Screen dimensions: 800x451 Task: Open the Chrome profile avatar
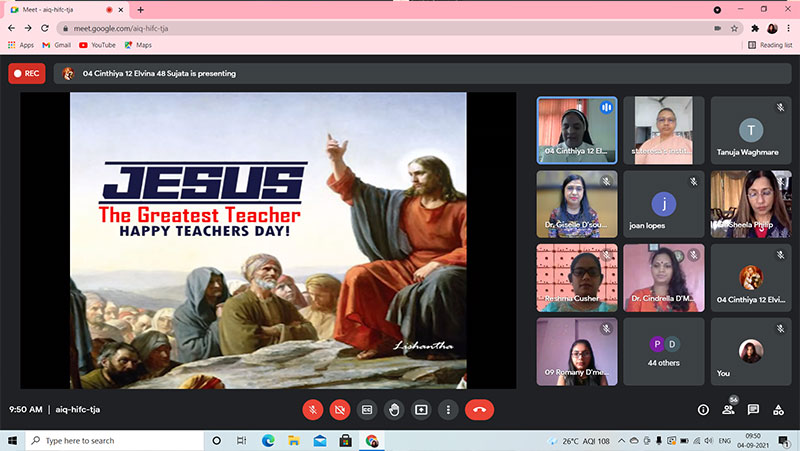pos(772,29)
